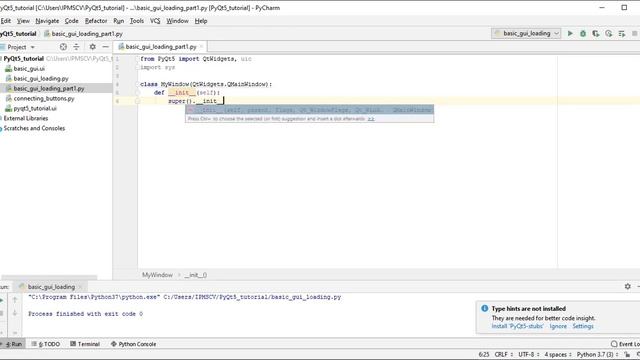Click the green Debug bug icon
Image resolution: width=640 pixels, height=360 pixels.
583,33
